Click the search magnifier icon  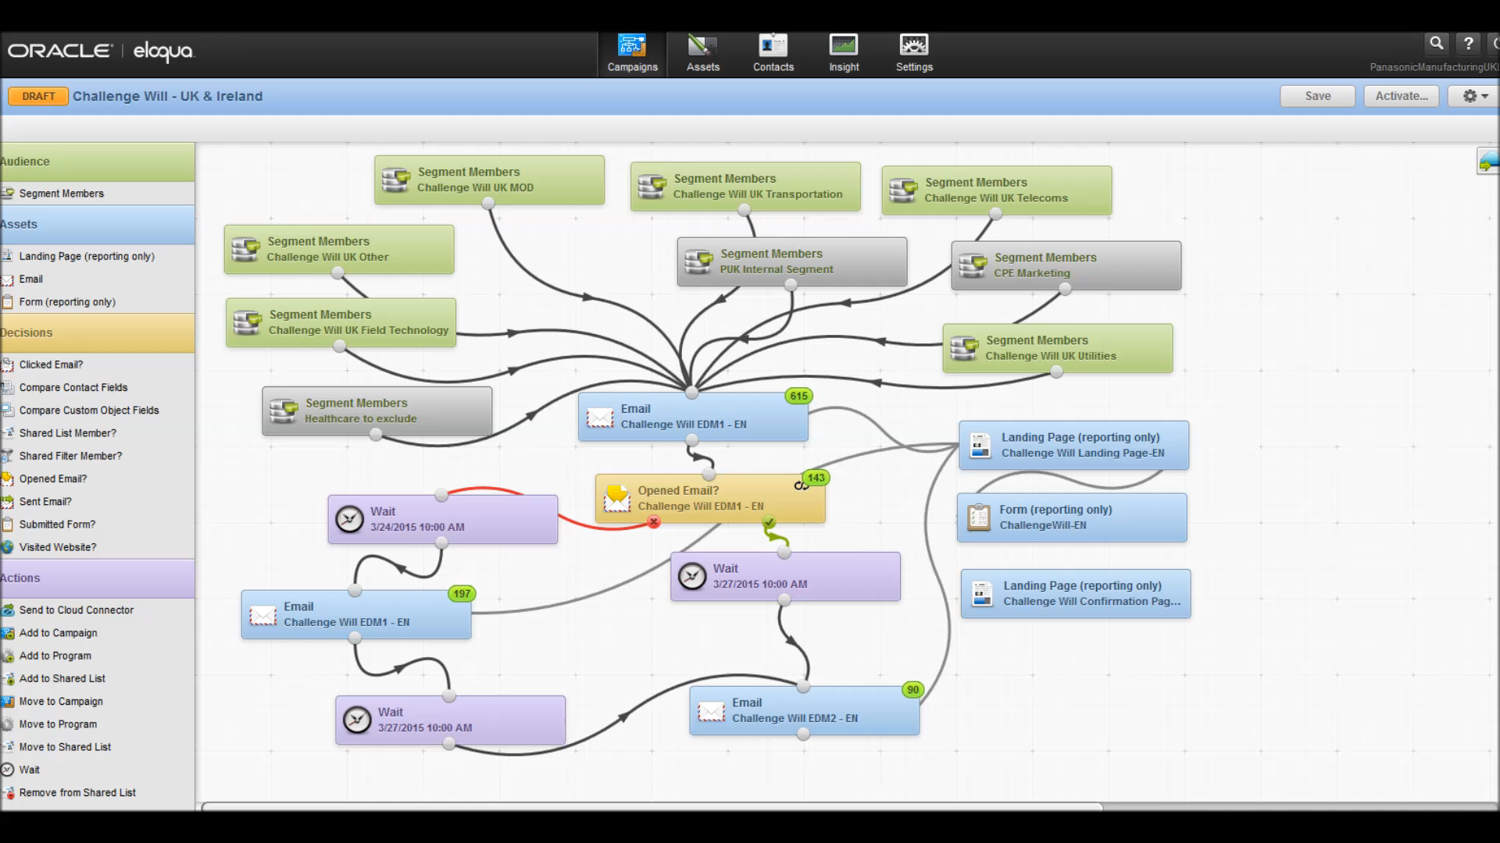1436,43
